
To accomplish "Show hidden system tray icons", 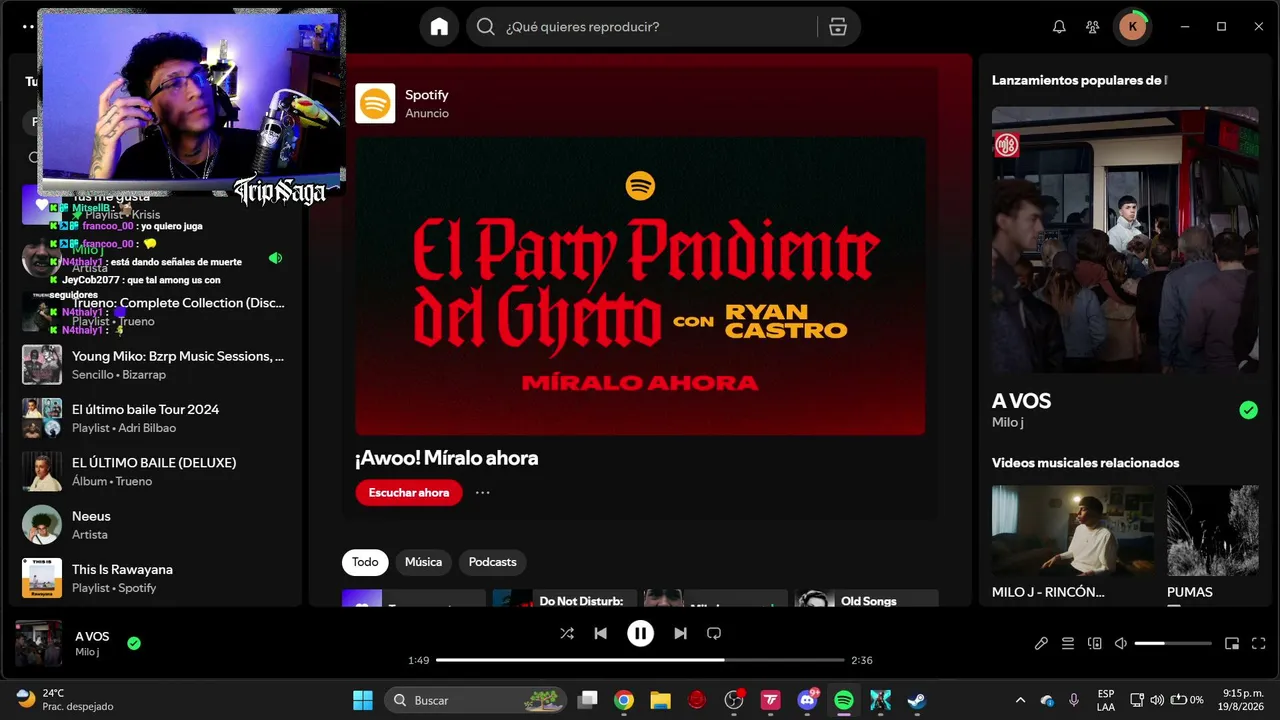I will pos(1020,700).
